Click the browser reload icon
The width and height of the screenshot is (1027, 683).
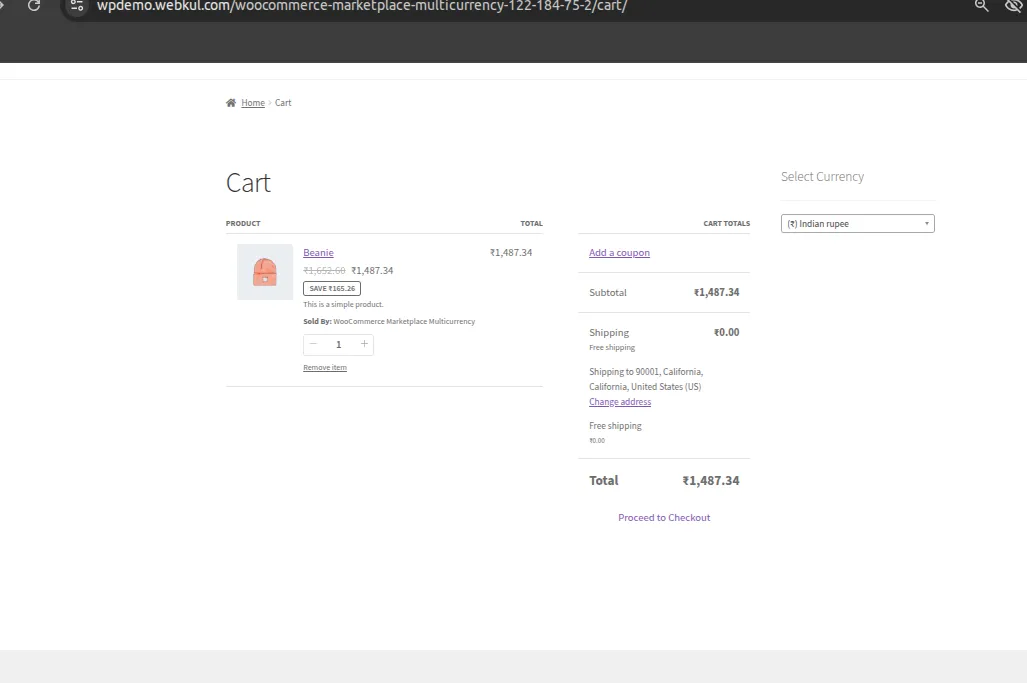(34, 6)
